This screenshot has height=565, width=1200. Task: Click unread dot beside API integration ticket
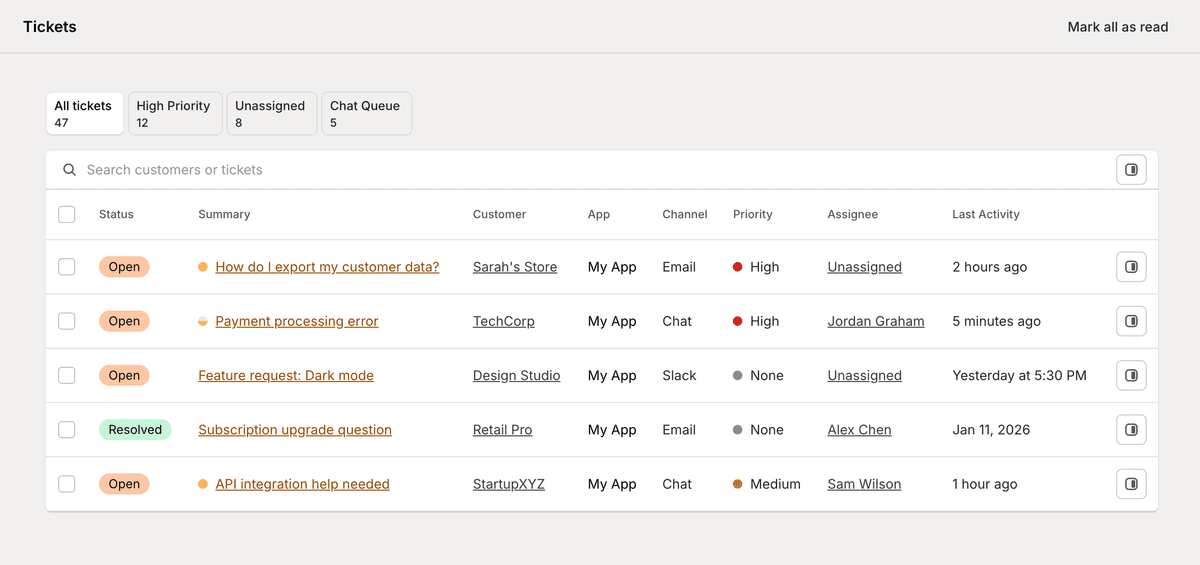203,484
